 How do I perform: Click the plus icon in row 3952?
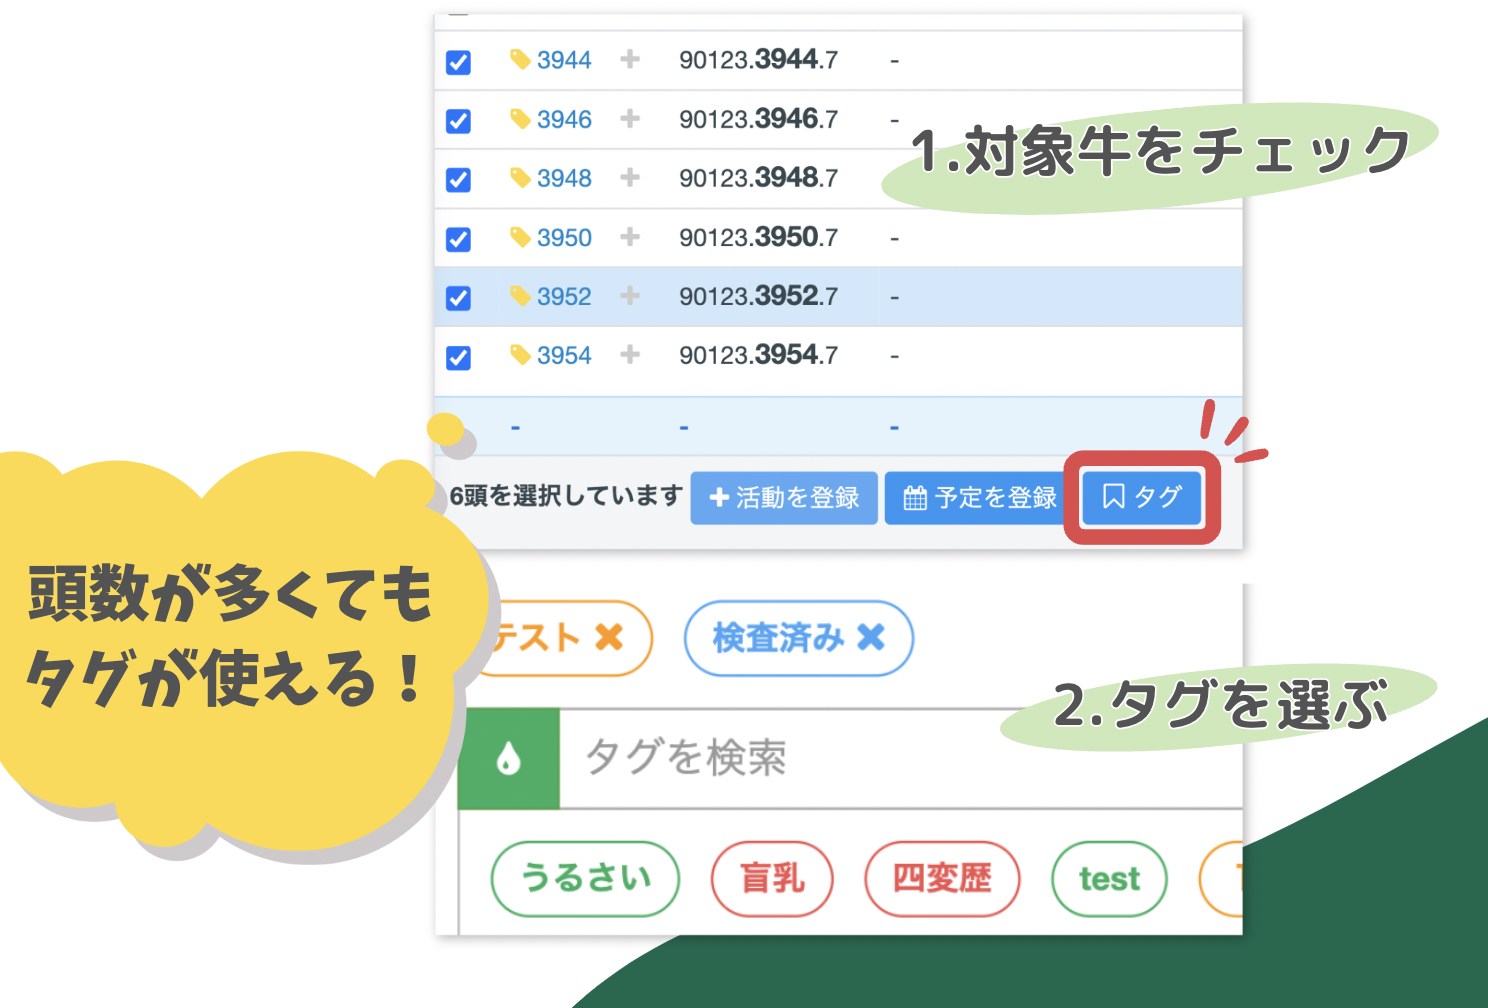point(630,295)
